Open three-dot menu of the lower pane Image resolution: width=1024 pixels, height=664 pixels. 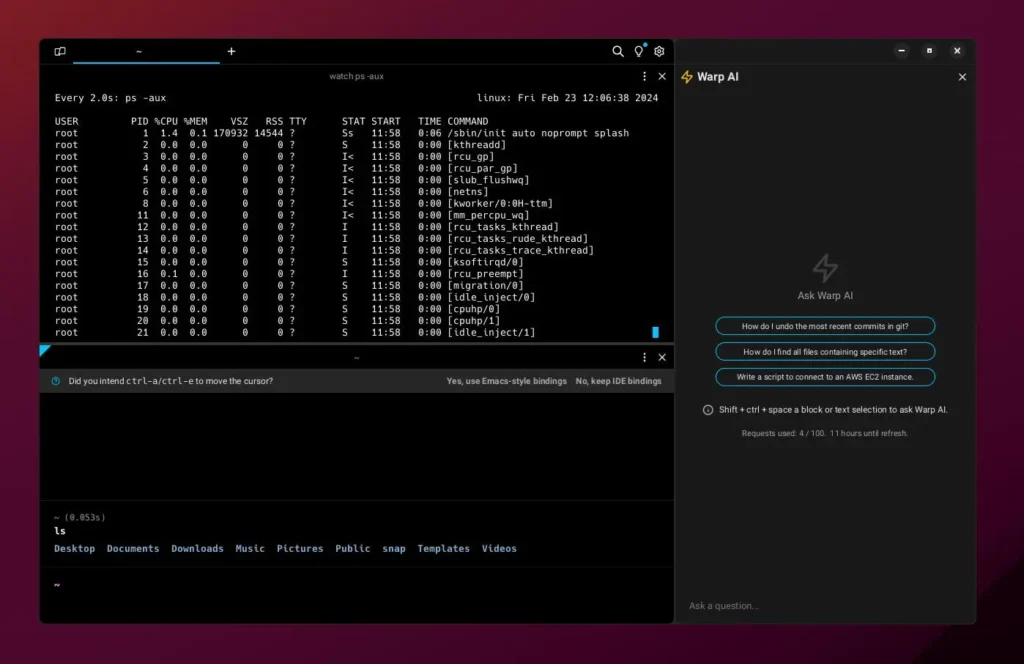645,357
